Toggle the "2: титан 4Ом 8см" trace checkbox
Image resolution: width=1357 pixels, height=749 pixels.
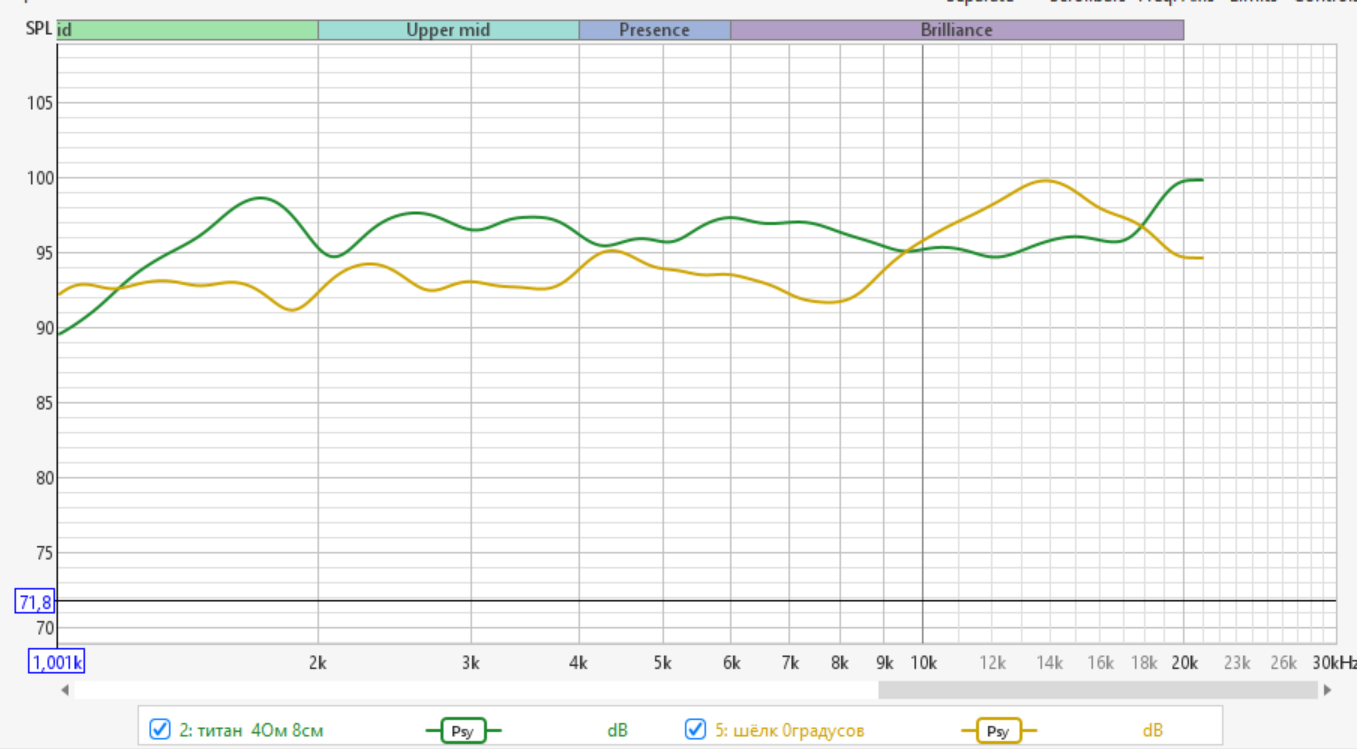click(x=160, y=730)
